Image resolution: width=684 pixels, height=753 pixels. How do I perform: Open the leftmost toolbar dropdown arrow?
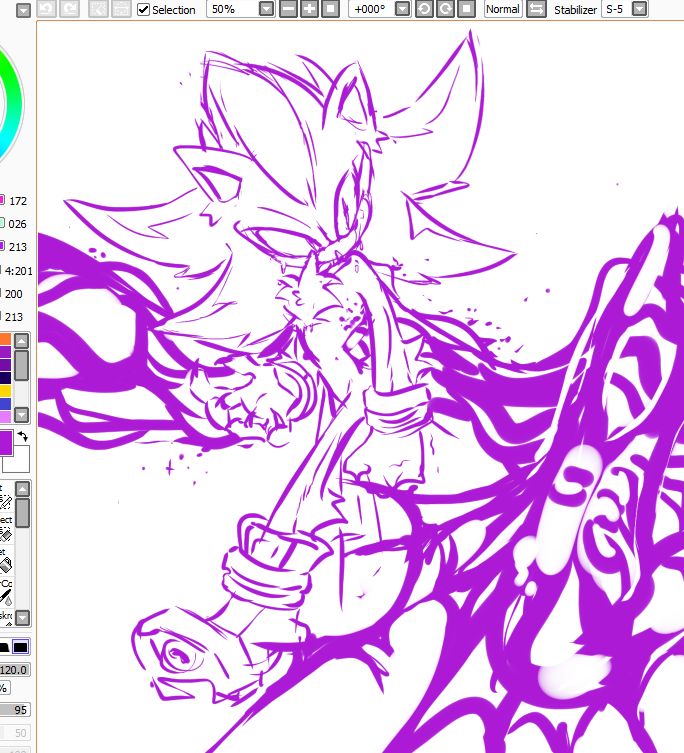[x=23, y=10]
